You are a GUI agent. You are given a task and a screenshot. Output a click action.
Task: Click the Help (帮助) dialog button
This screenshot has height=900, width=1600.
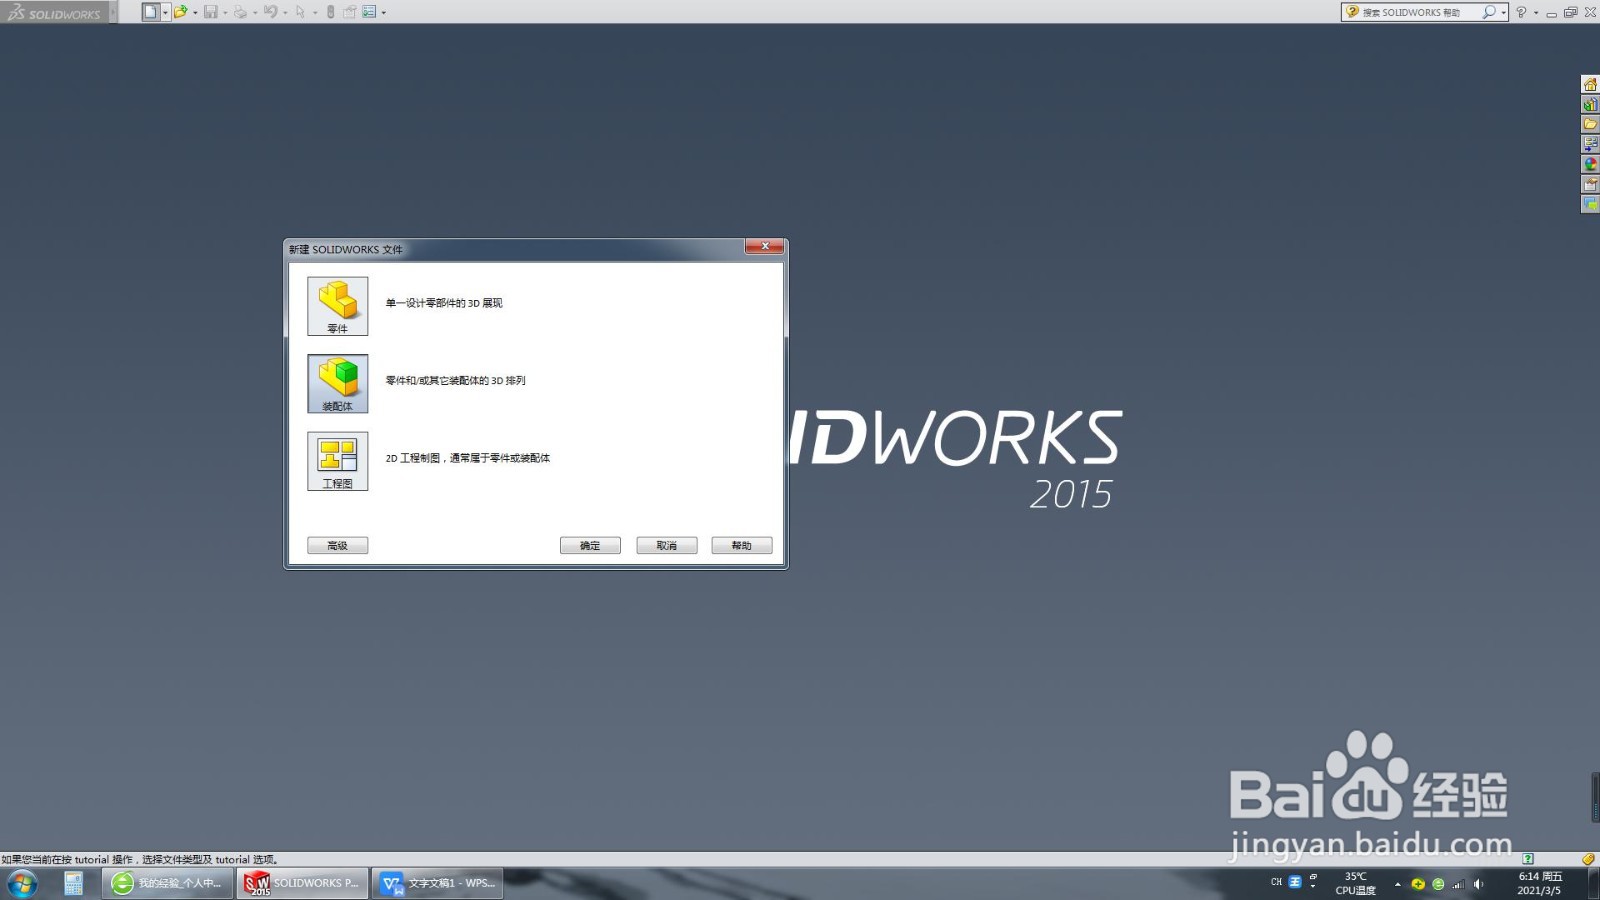click(741, 545)
